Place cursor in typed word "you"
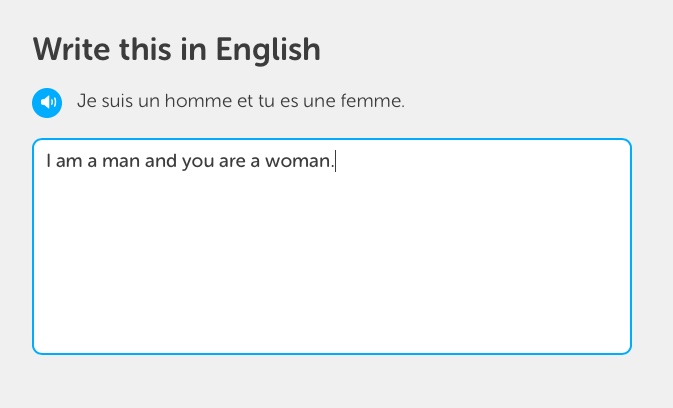This screenshot has height=408, width=673. (197, 163)
